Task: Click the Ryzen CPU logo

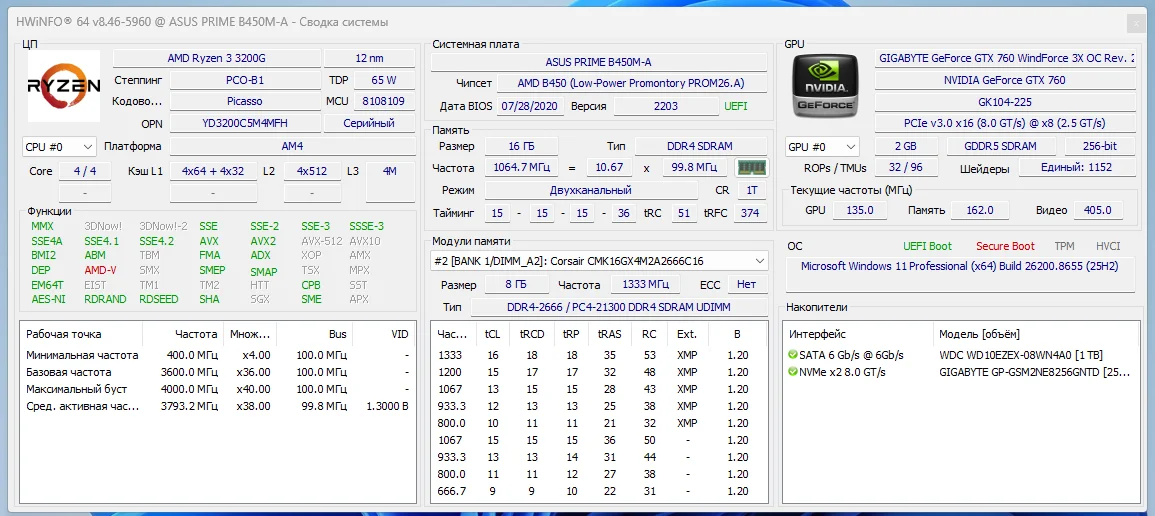Action: click(x=63, y=85)
